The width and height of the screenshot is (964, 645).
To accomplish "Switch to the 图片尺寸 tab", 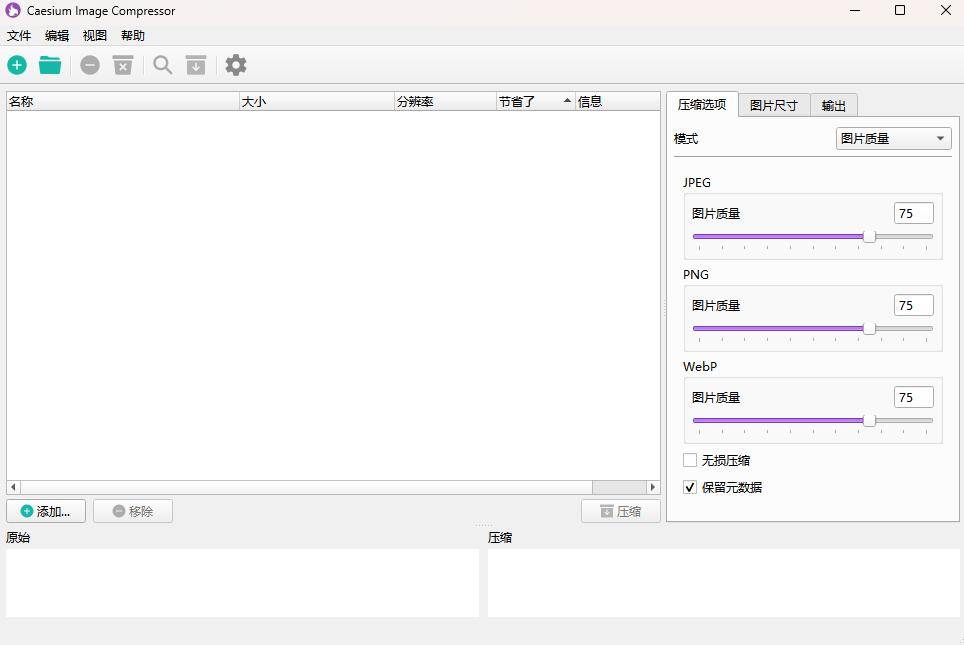I will click(774, 106).
